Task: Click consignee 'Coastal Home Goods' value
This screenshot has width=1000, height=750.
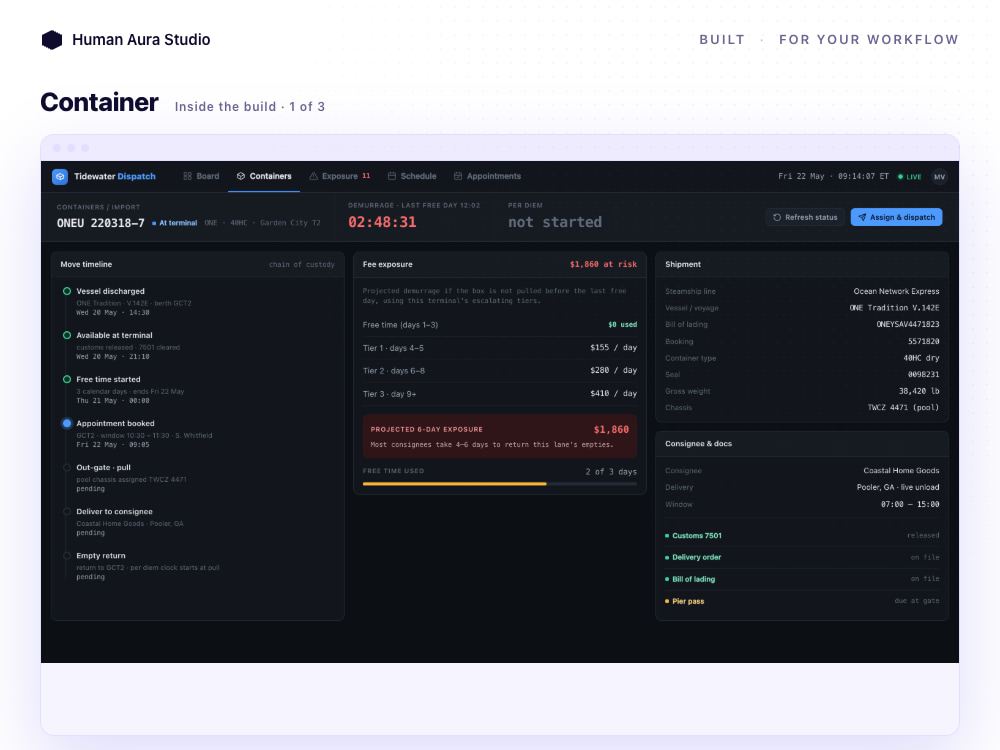Action: pyautogui.click(x=901, y=471)
